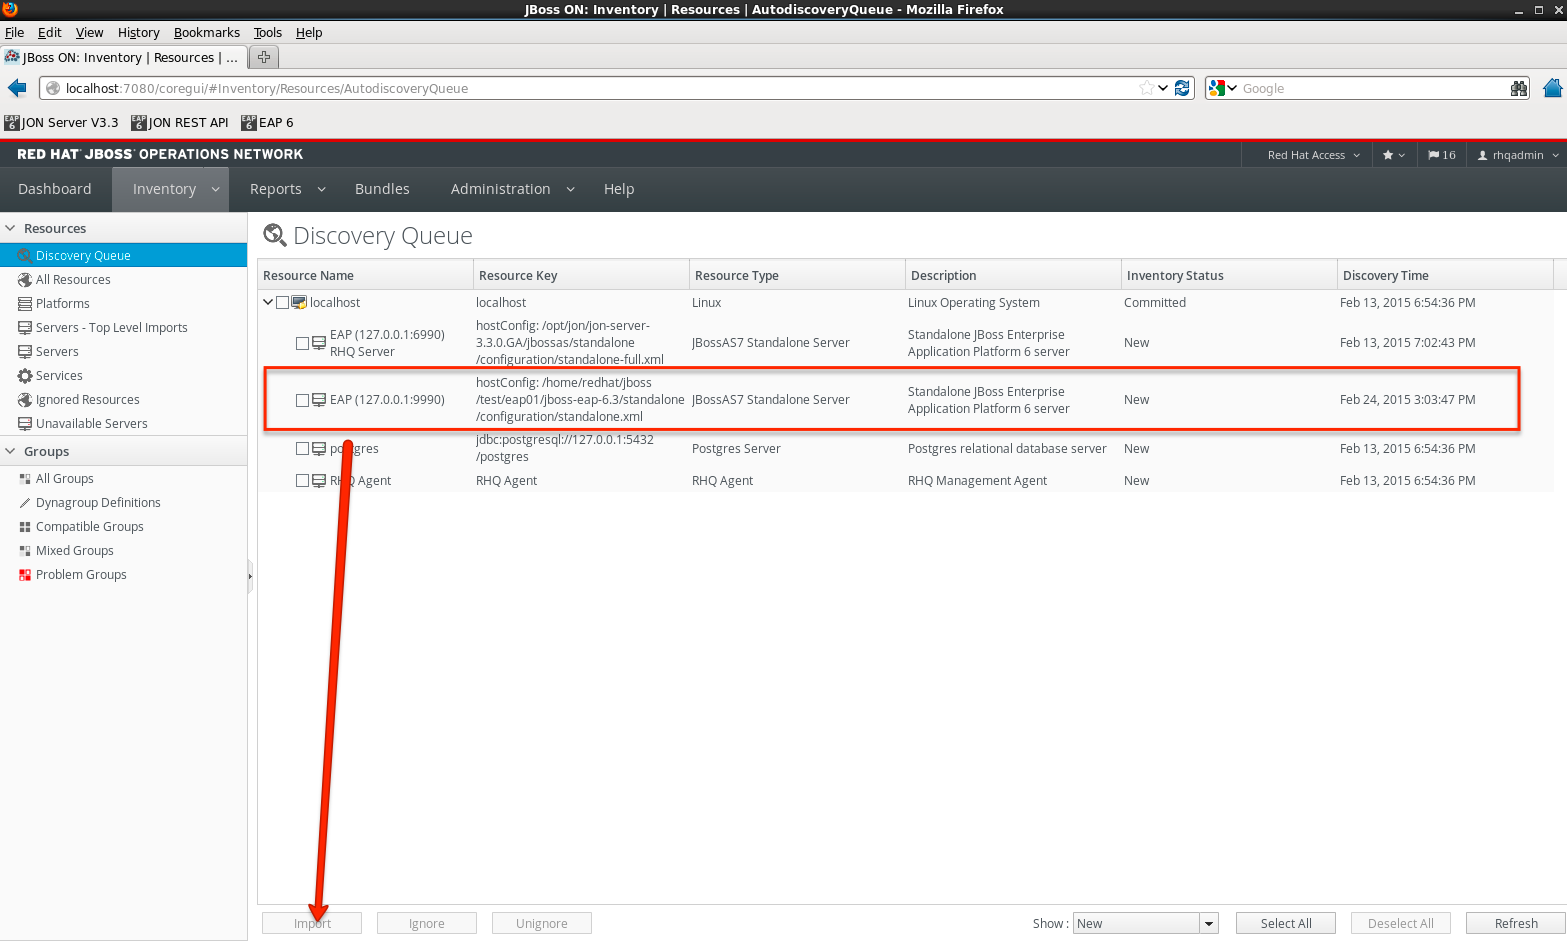Click the Compatible Groups icon
This screenshot has width=1567, height=941.
pos(25,527)
